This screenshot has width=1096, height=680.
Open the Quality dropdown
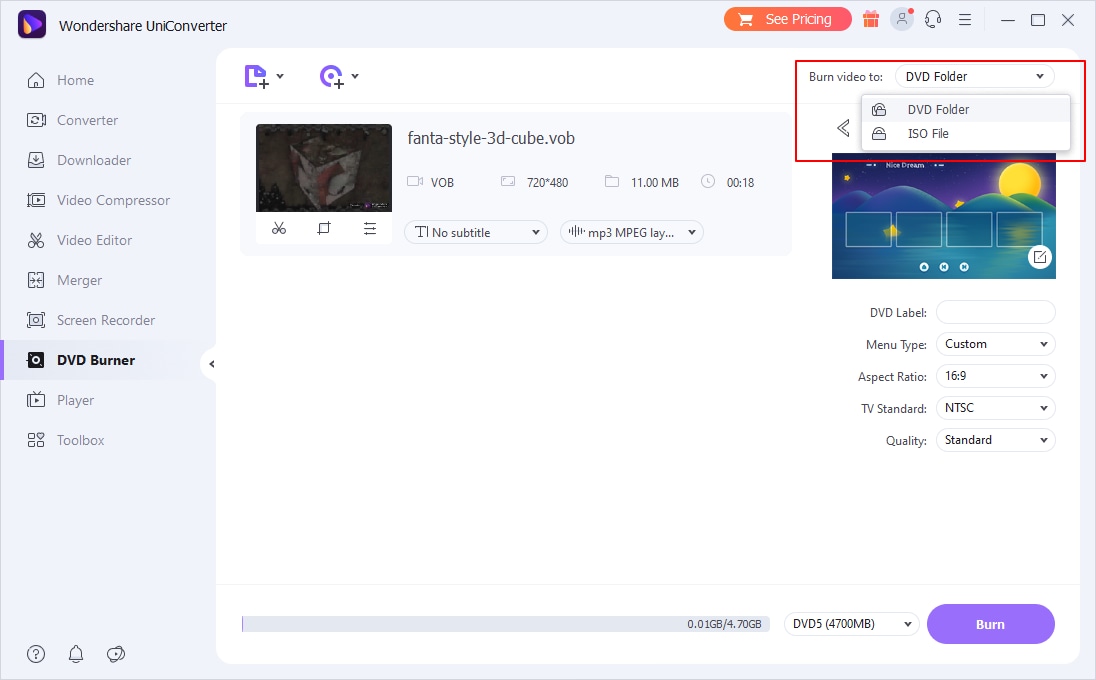coord(995,440)
